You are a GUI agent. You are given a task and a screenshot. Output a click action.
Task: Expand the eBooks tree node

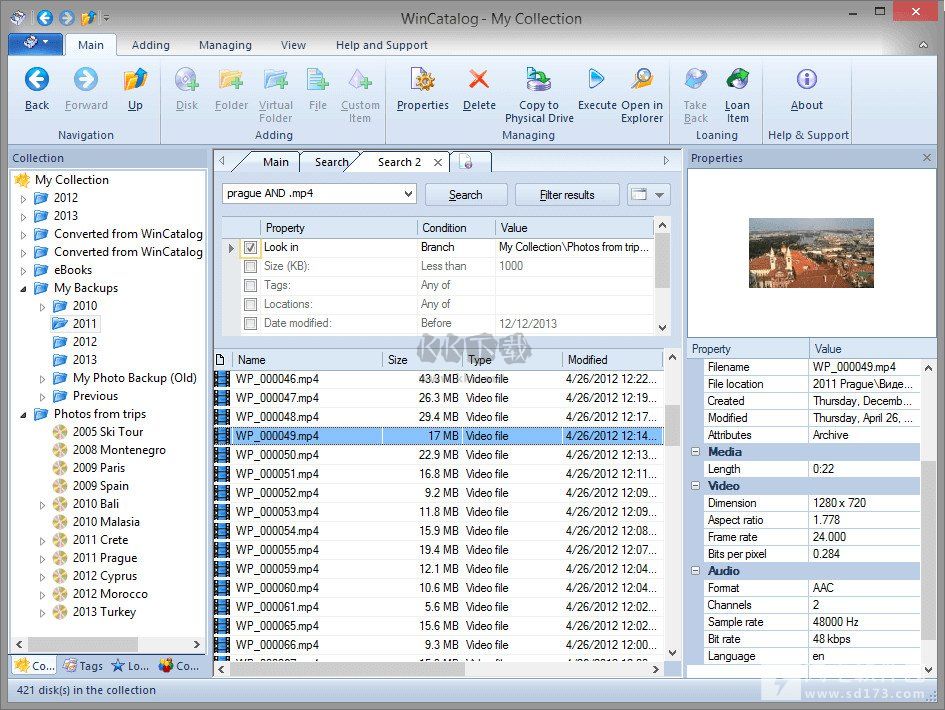pos(24,270)
